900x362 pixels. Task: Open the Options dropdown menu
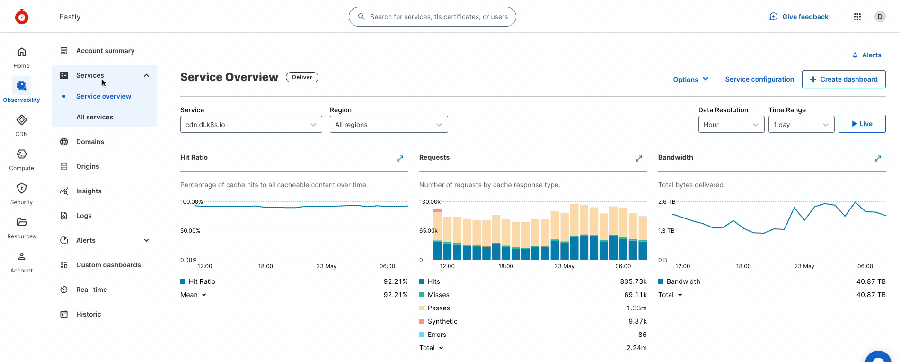tap(690, 80)
